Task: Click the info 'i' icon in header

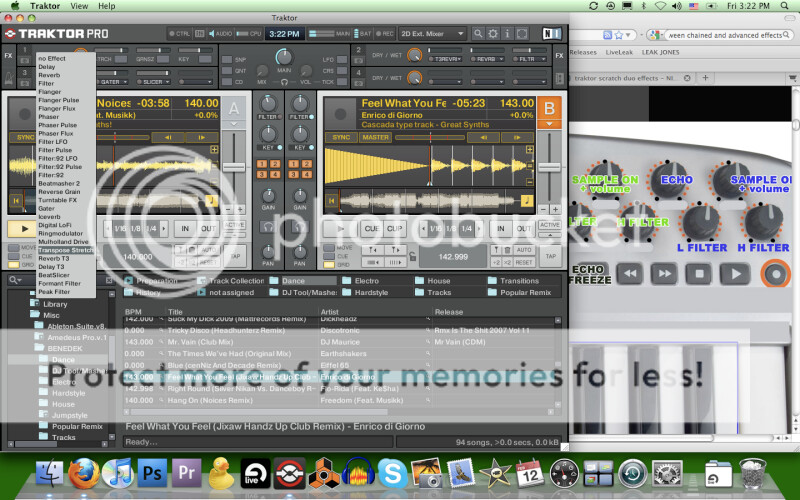Action: click(507, 34)
